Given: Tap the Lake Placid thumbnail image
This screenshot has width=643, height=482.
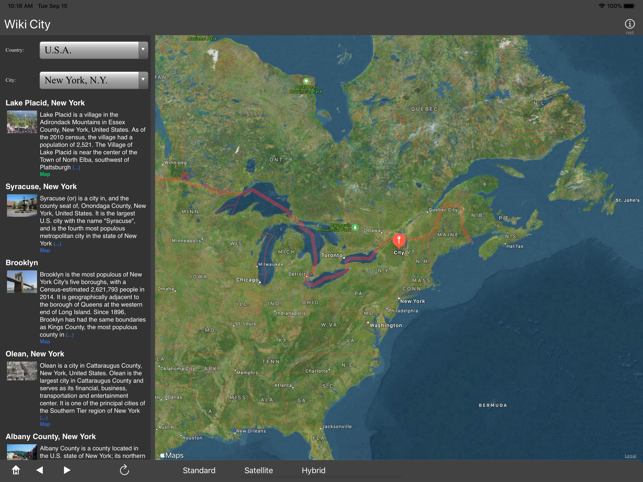Looking at the screenshot, I should pyautogui.click(x=21, y=122).
